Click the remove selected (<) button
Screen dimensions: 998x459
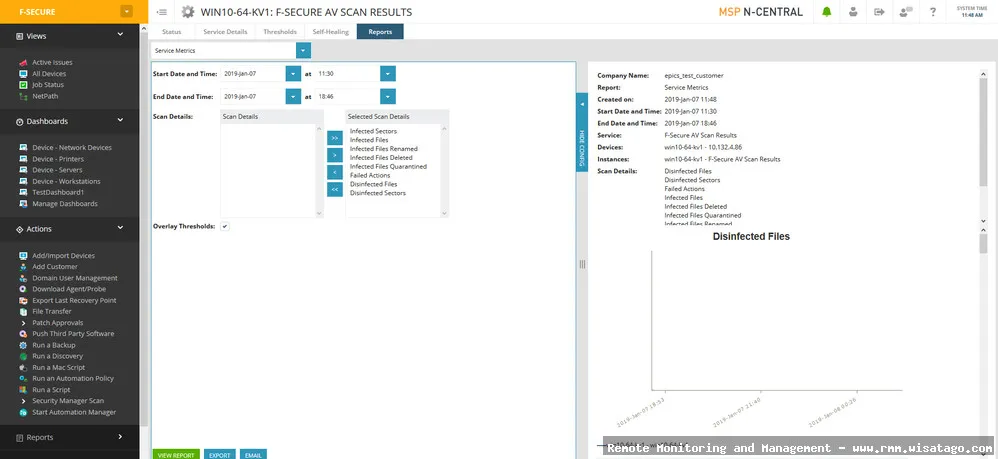point(335,172)
